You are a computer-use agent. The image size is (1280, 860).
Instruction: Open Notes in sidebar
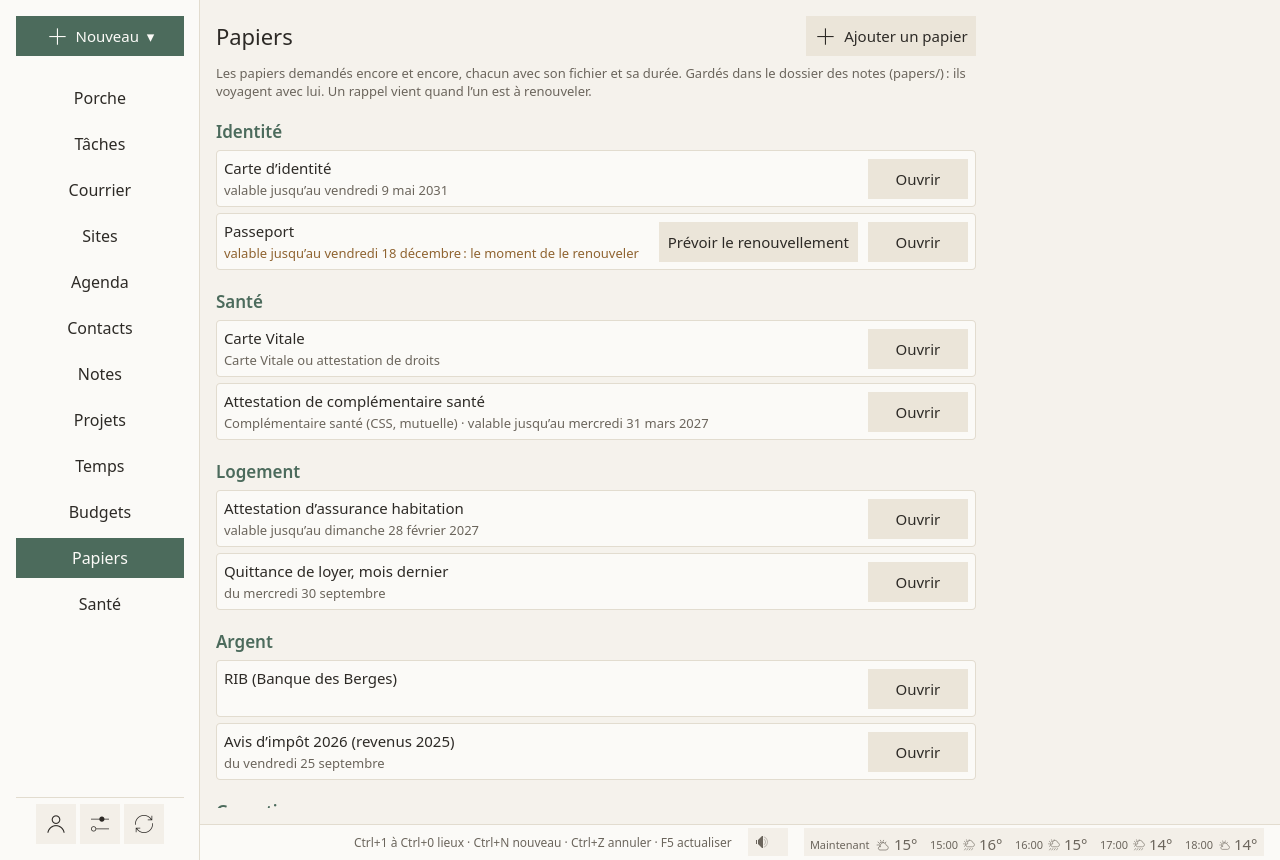[100, 374]
